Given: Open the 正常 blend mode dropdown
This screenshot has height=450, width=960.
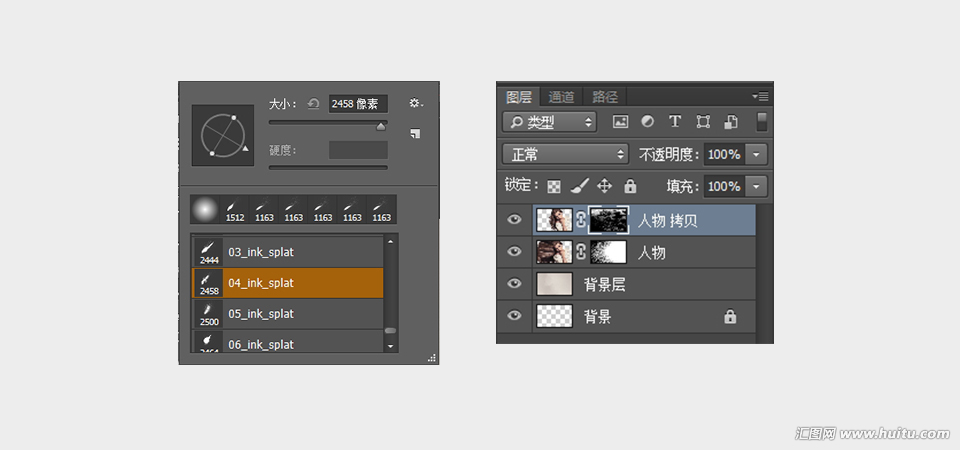Looking at the screenshot, I should tap(565, 154).
